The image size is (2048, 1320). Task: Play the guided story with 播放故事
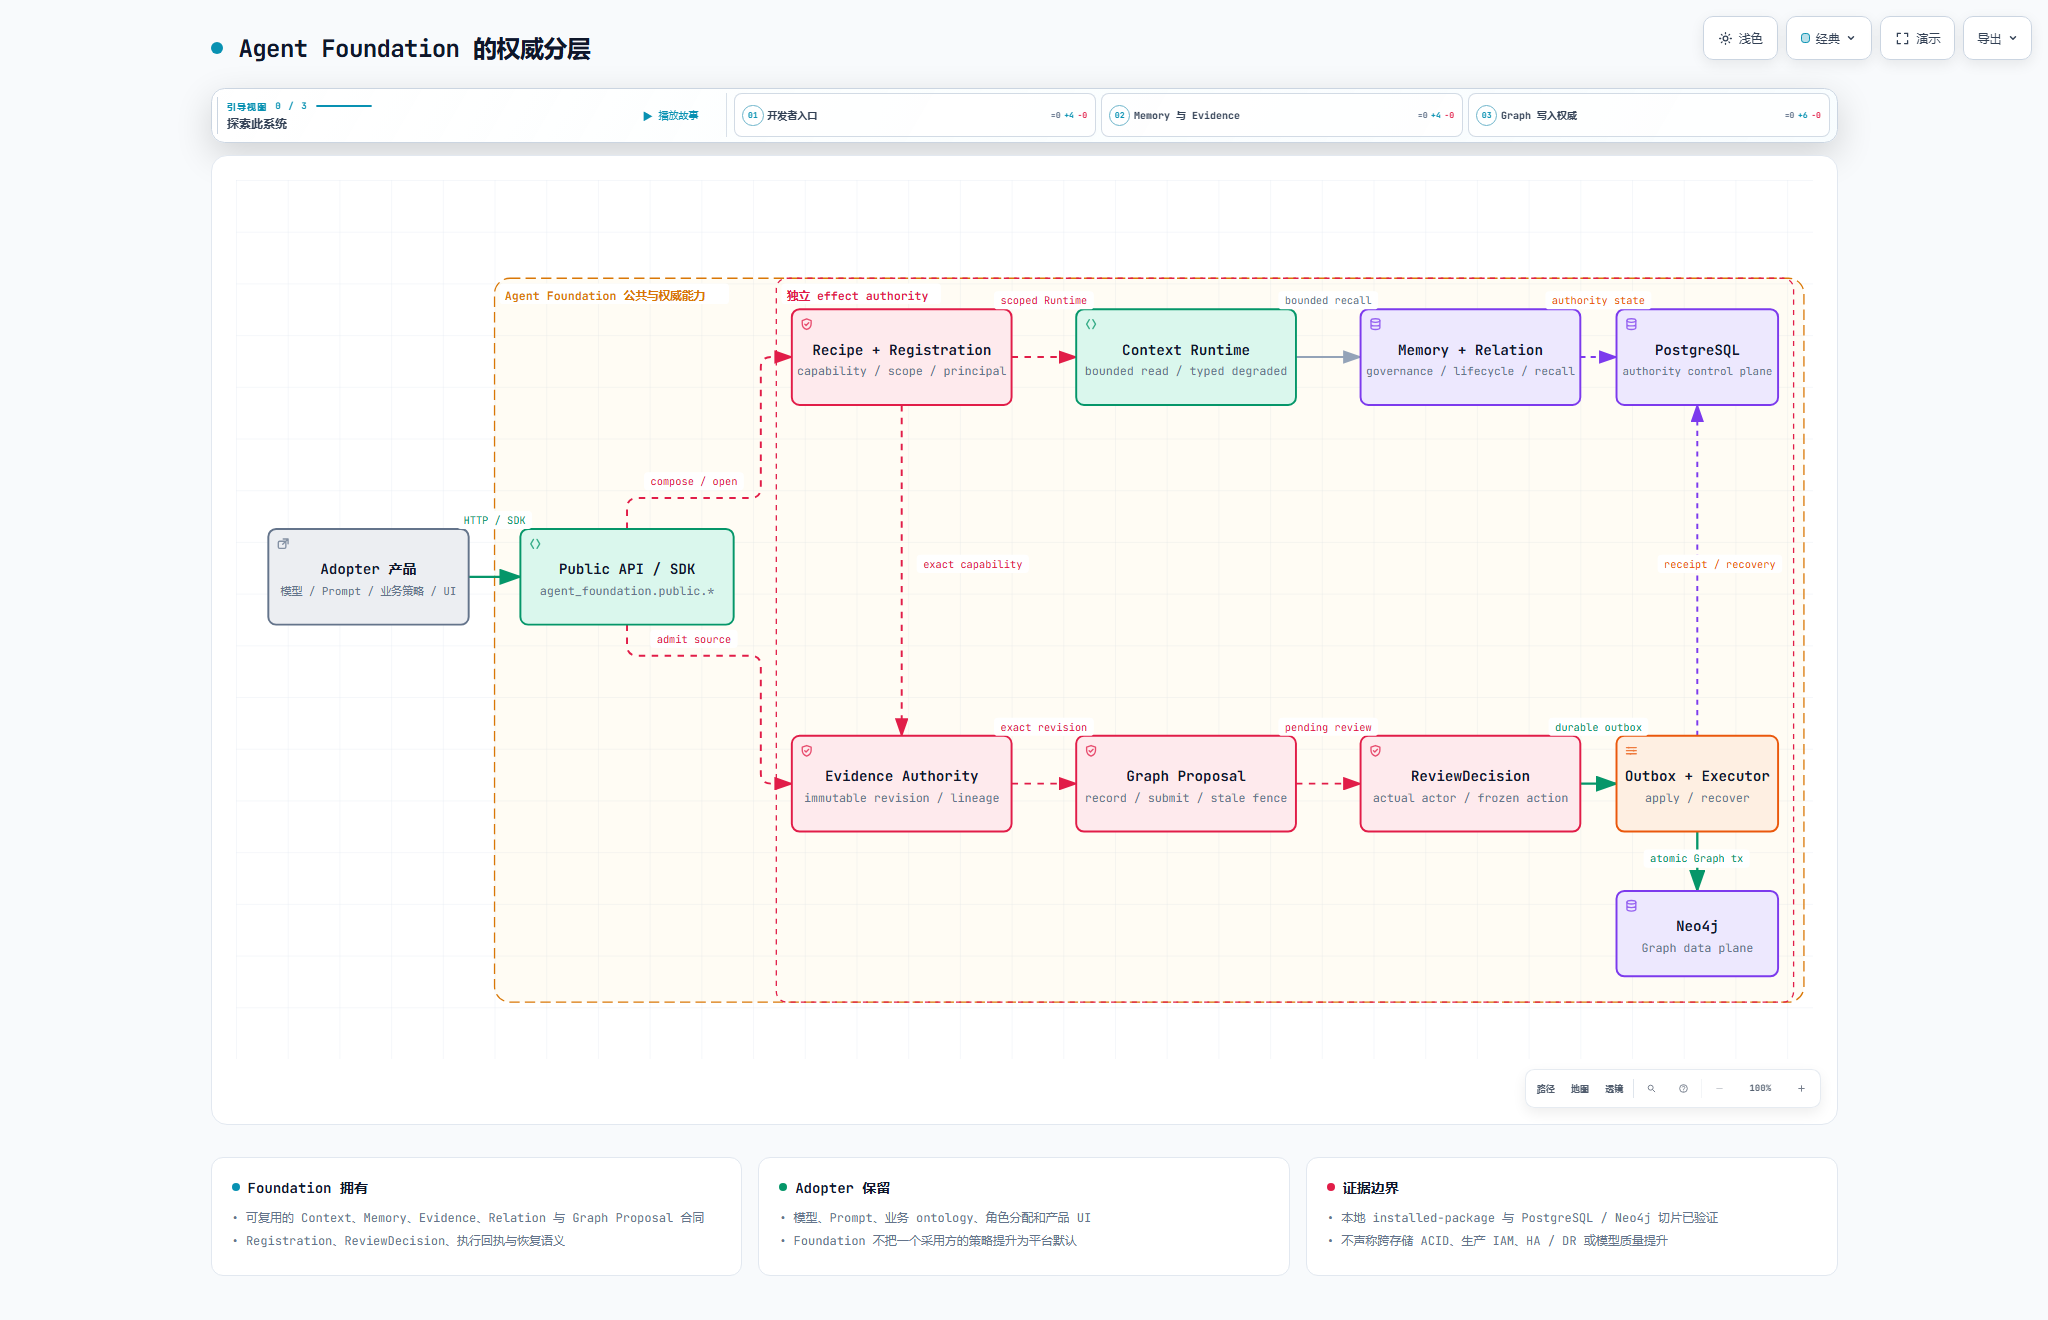point(671,115)
